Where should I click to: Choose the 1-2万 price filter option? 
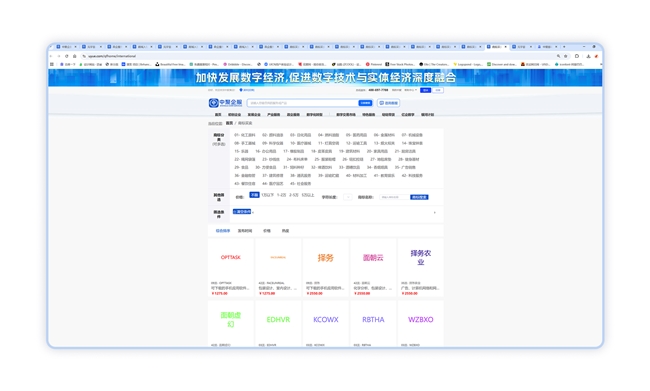pos(281,195)
